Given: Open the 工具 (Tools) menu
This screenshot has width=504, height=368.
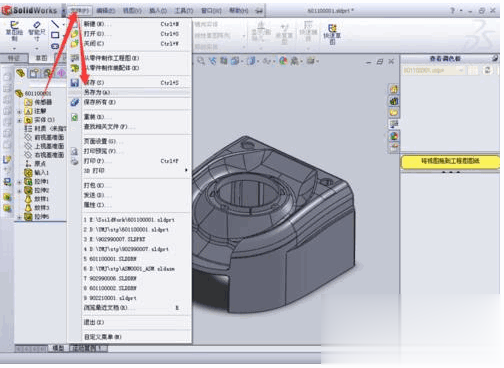Looking at the screenshot, I should click(x=183, y=11).
